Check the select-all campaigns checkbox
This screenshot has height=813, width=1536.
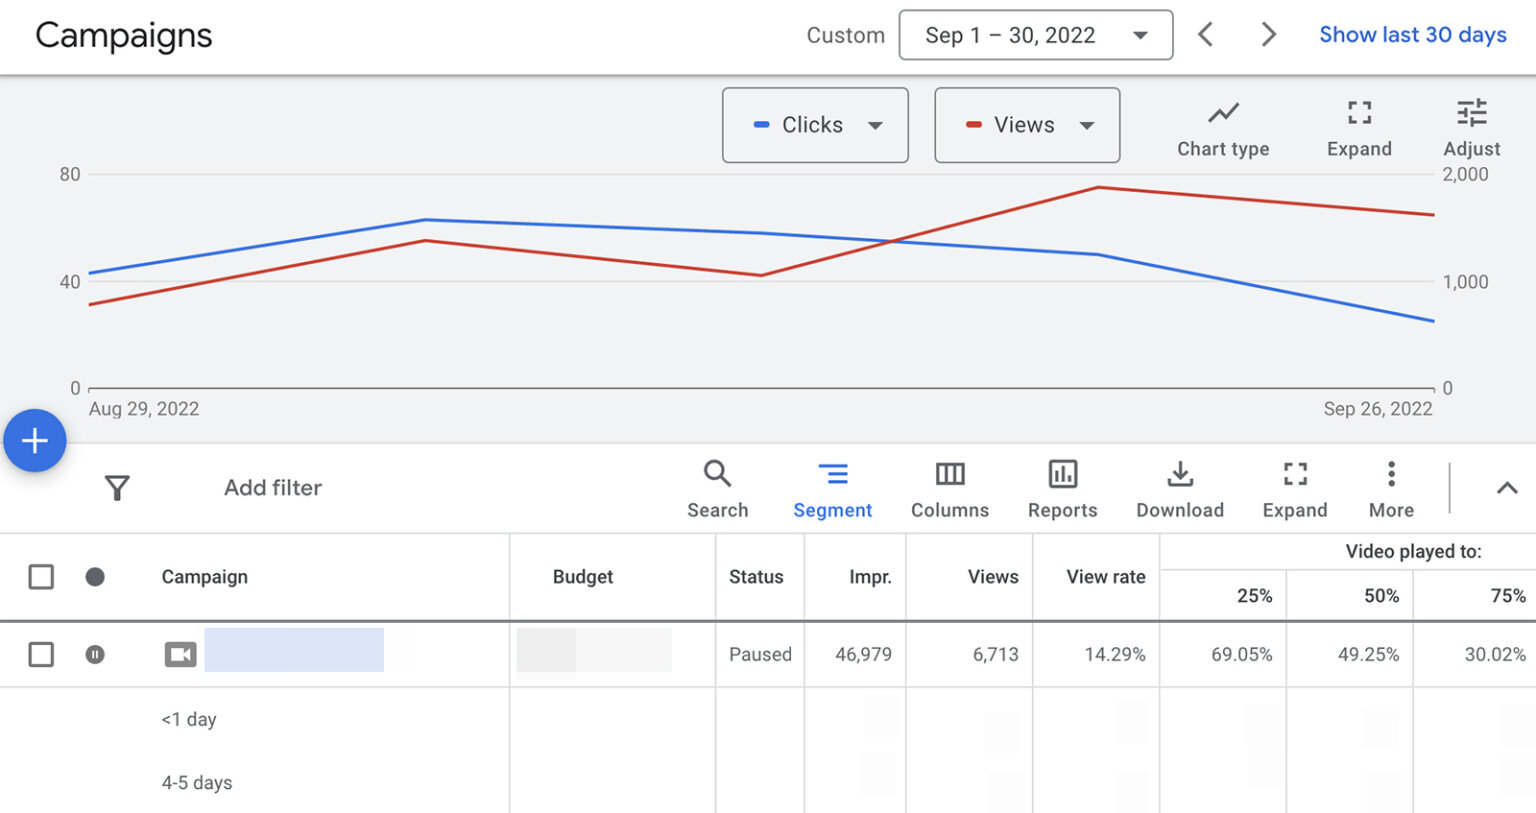[41, 577]
